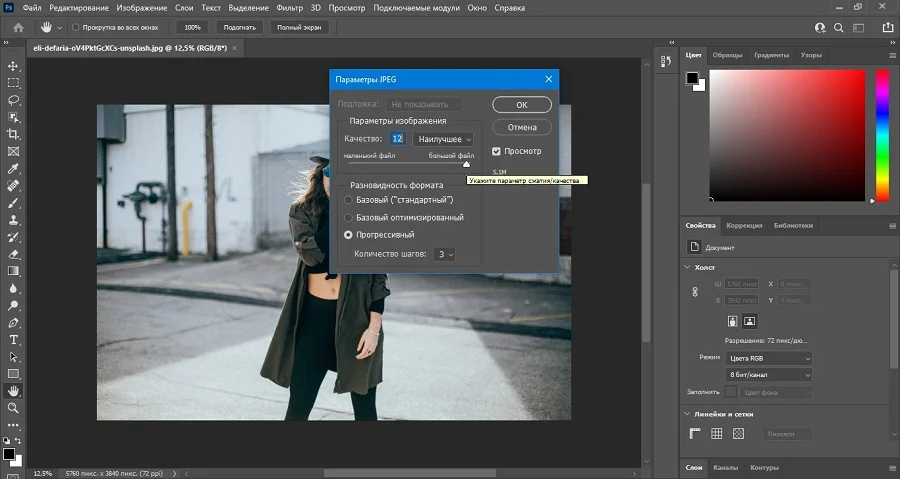Collapse the Холст section
Image resolution: width=900 pixels, height=479 pixels.
click(x=688, y=267)
